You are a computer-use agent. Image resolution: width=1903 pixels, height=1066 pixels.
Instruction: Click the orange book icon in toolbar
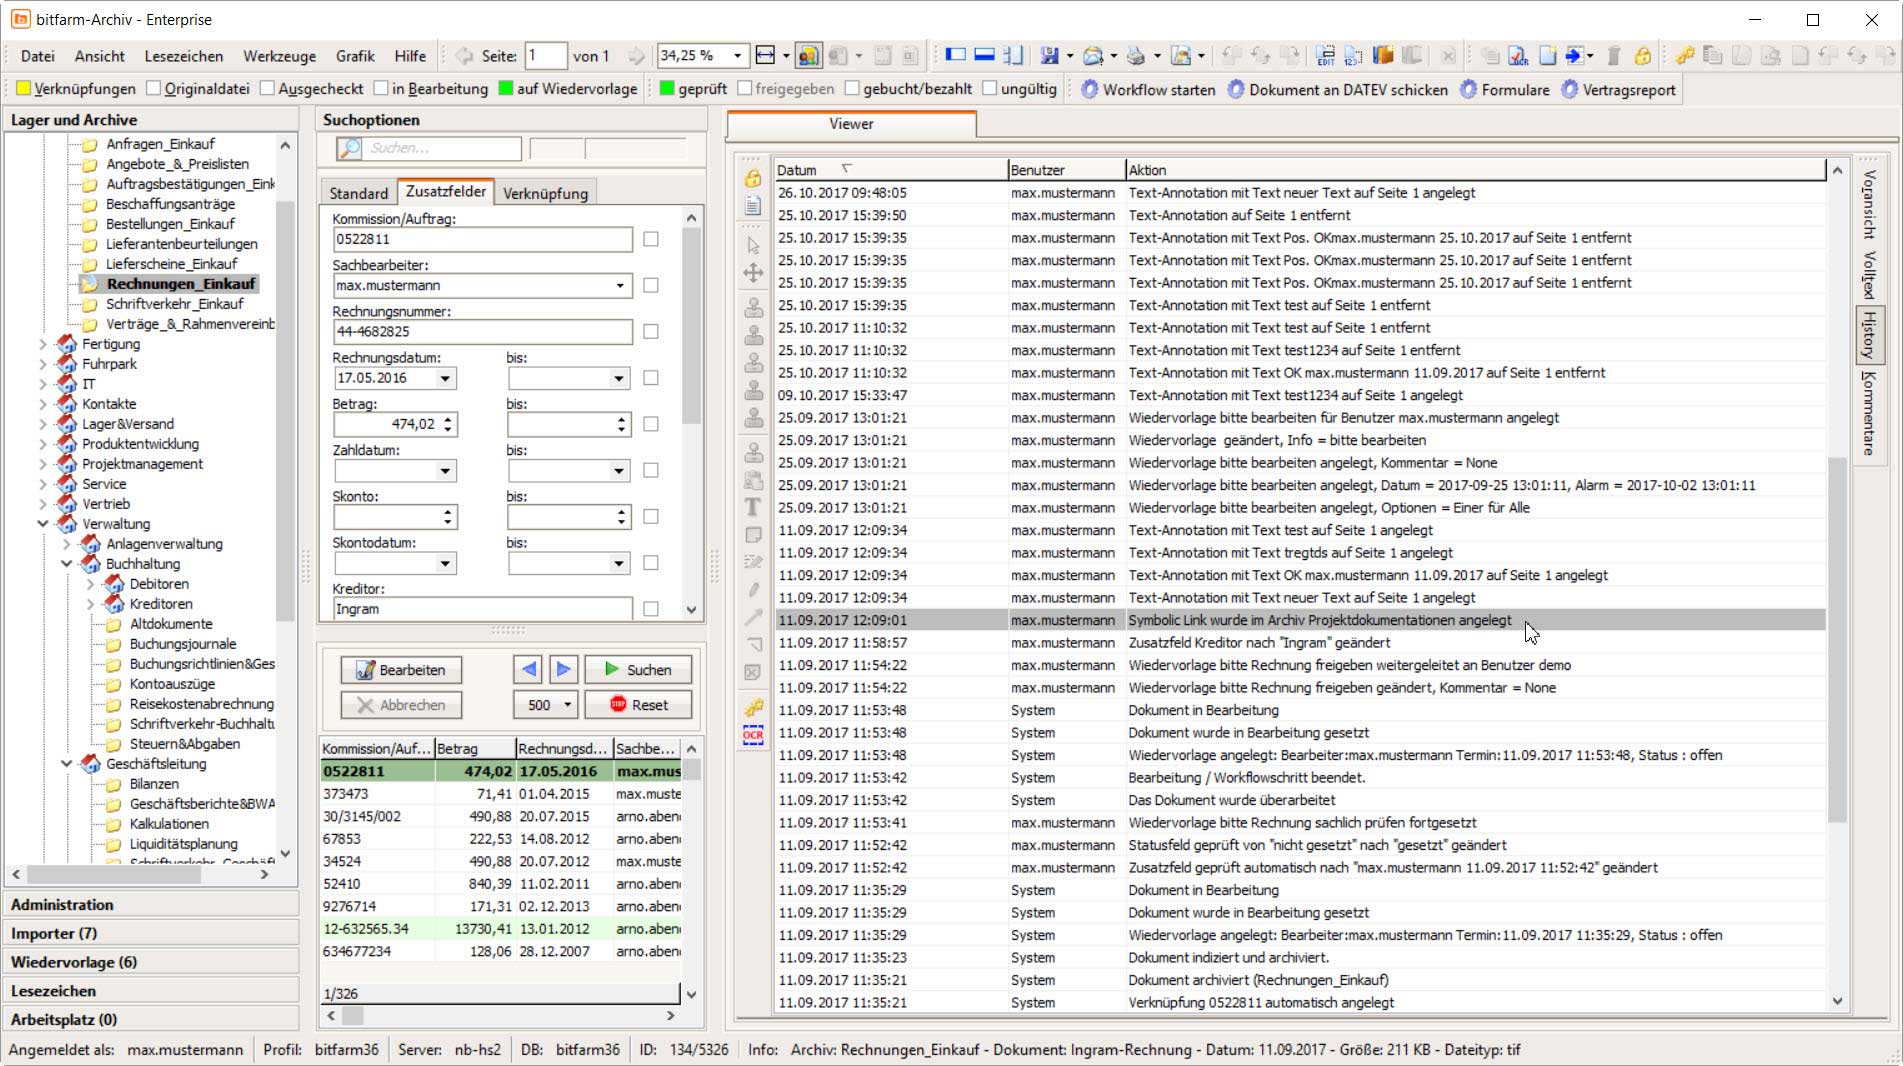(1383, 56)
